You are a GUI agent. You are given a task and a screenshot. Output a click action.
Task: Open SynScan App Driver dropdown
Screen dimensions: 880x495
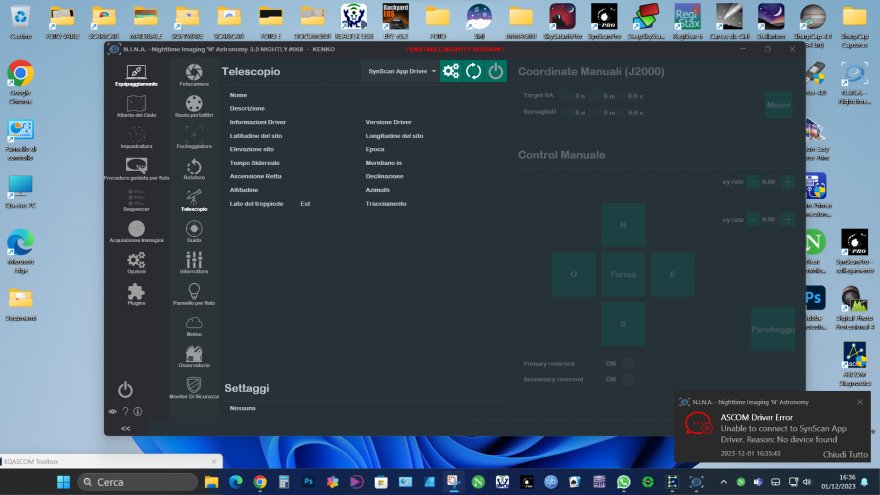(x=401, y=71)
